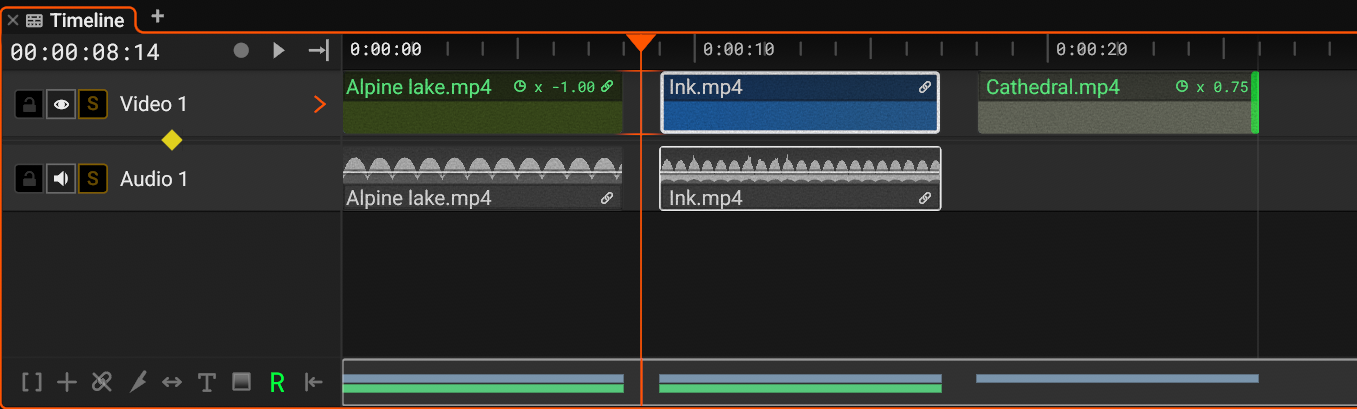Solo the Video 1 track

click(x=93, y=104)
